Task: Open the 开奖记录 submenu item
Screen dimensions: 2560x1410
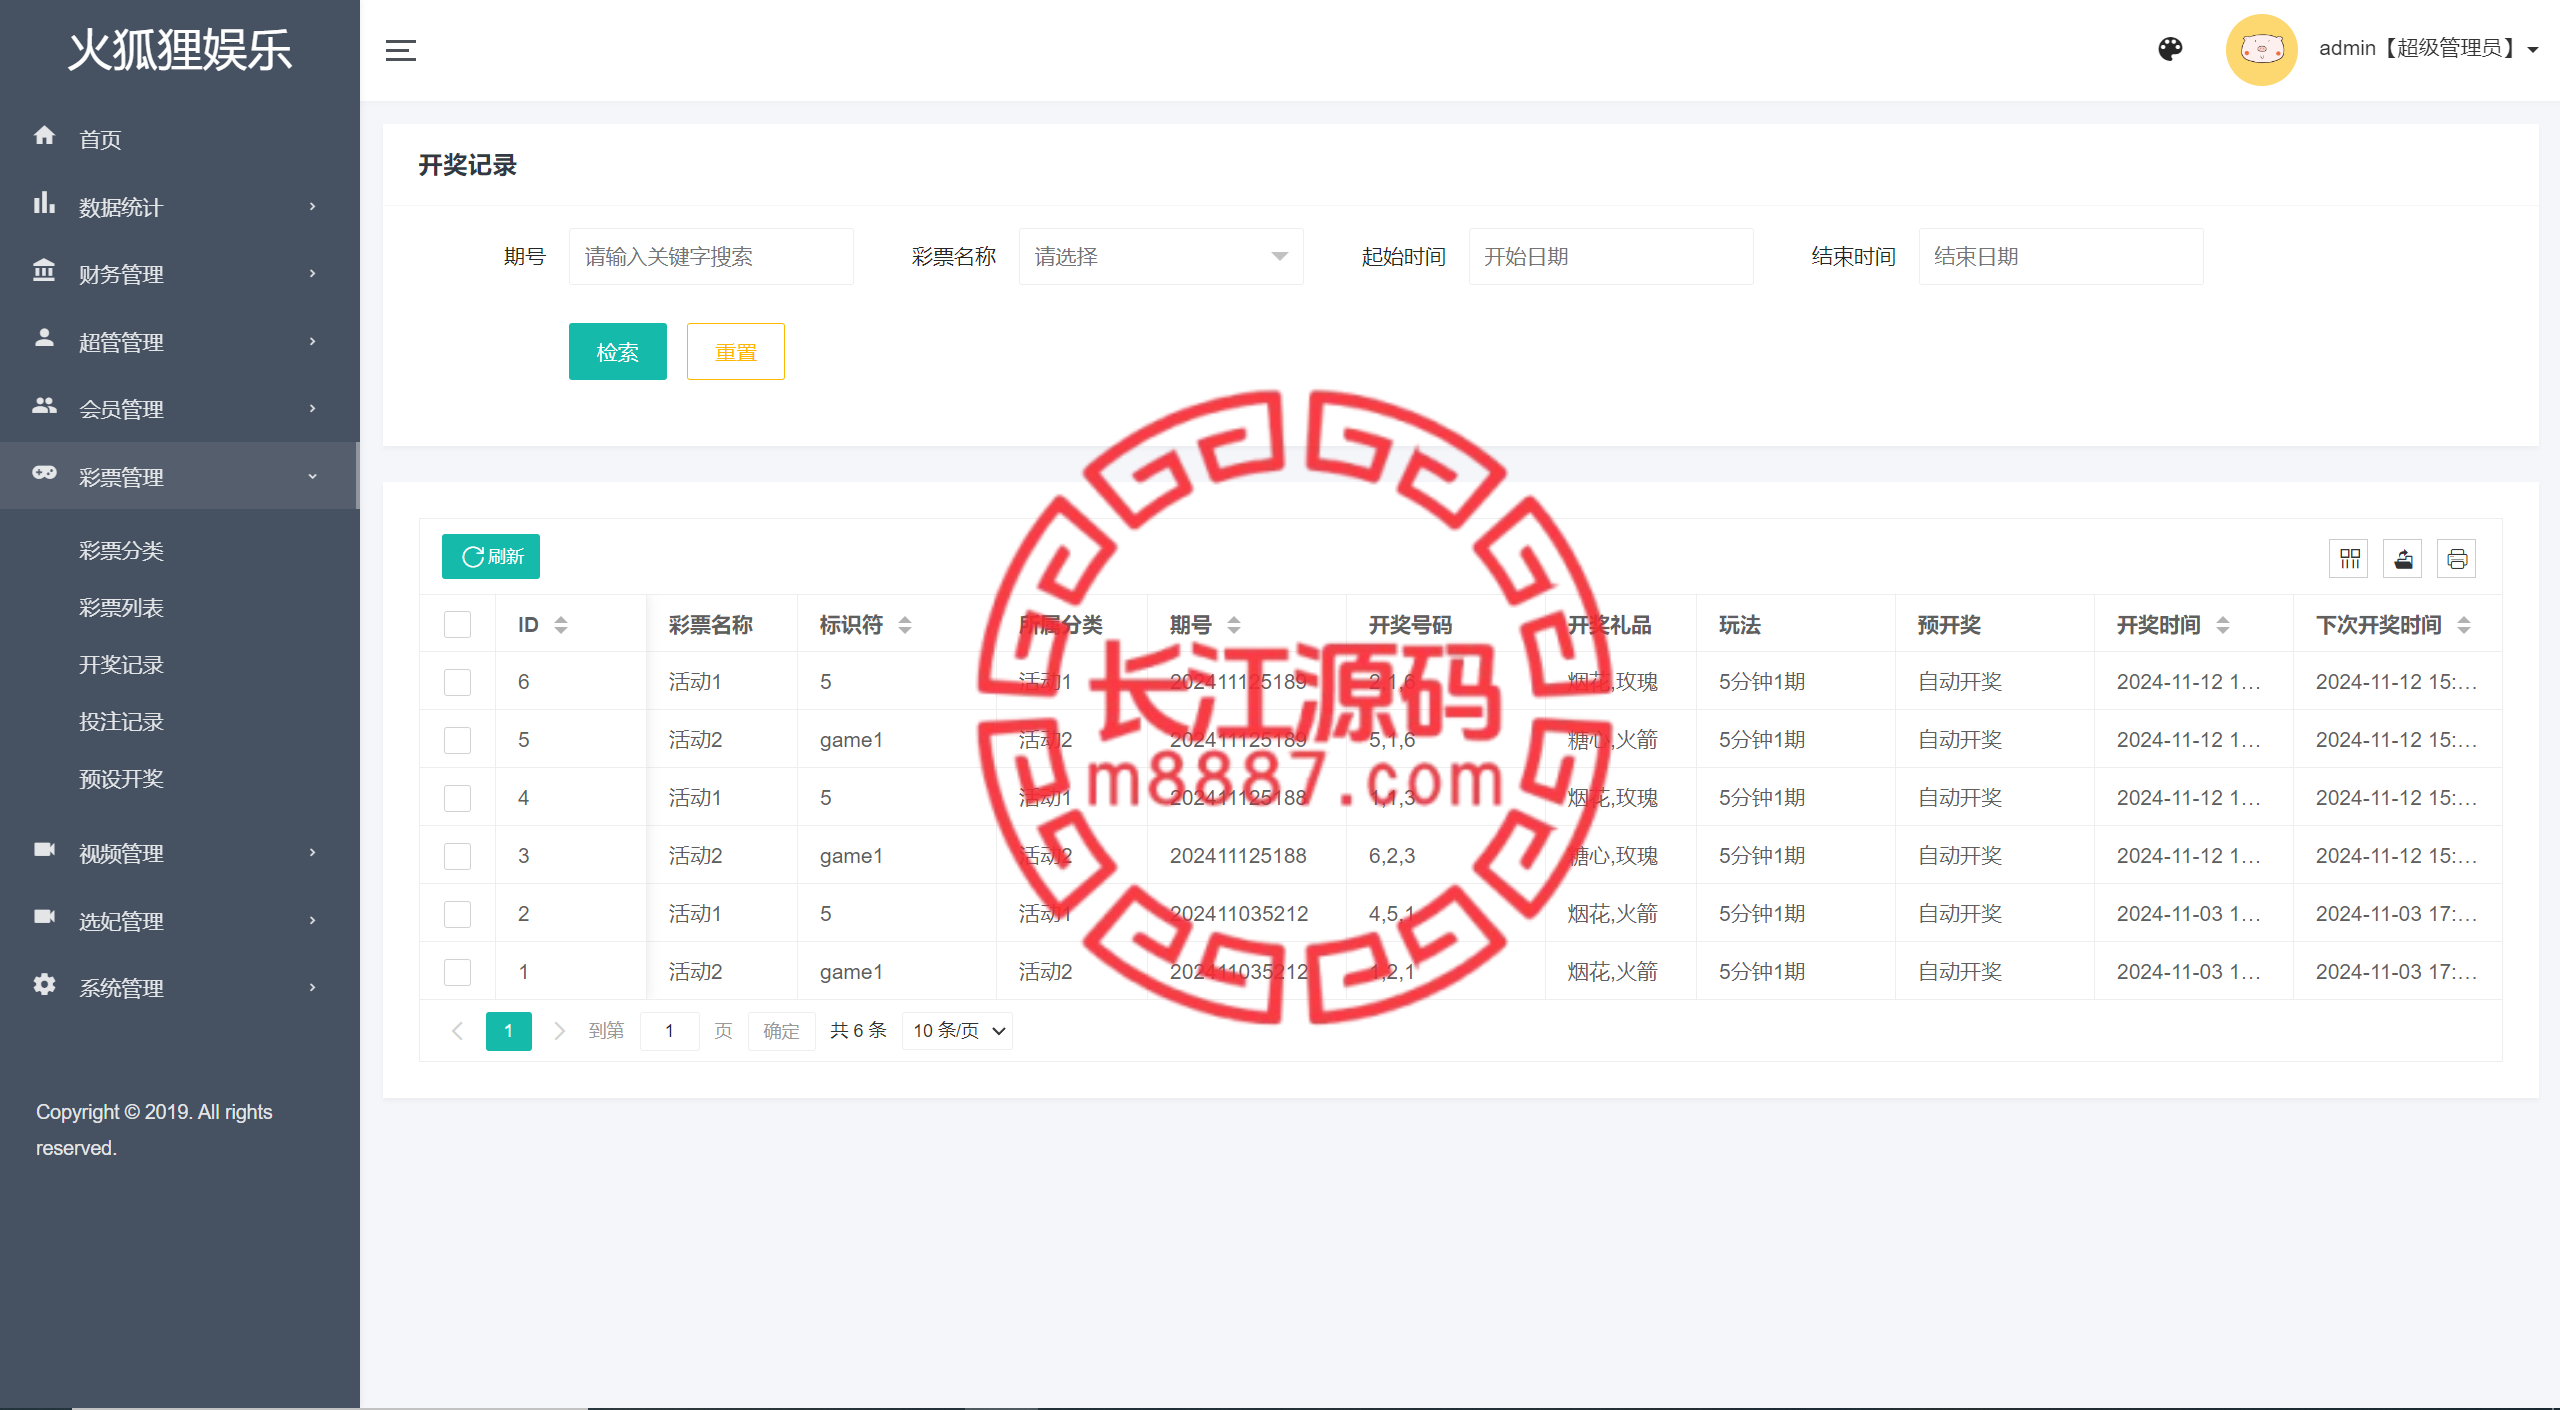Action: coord(121,665)
